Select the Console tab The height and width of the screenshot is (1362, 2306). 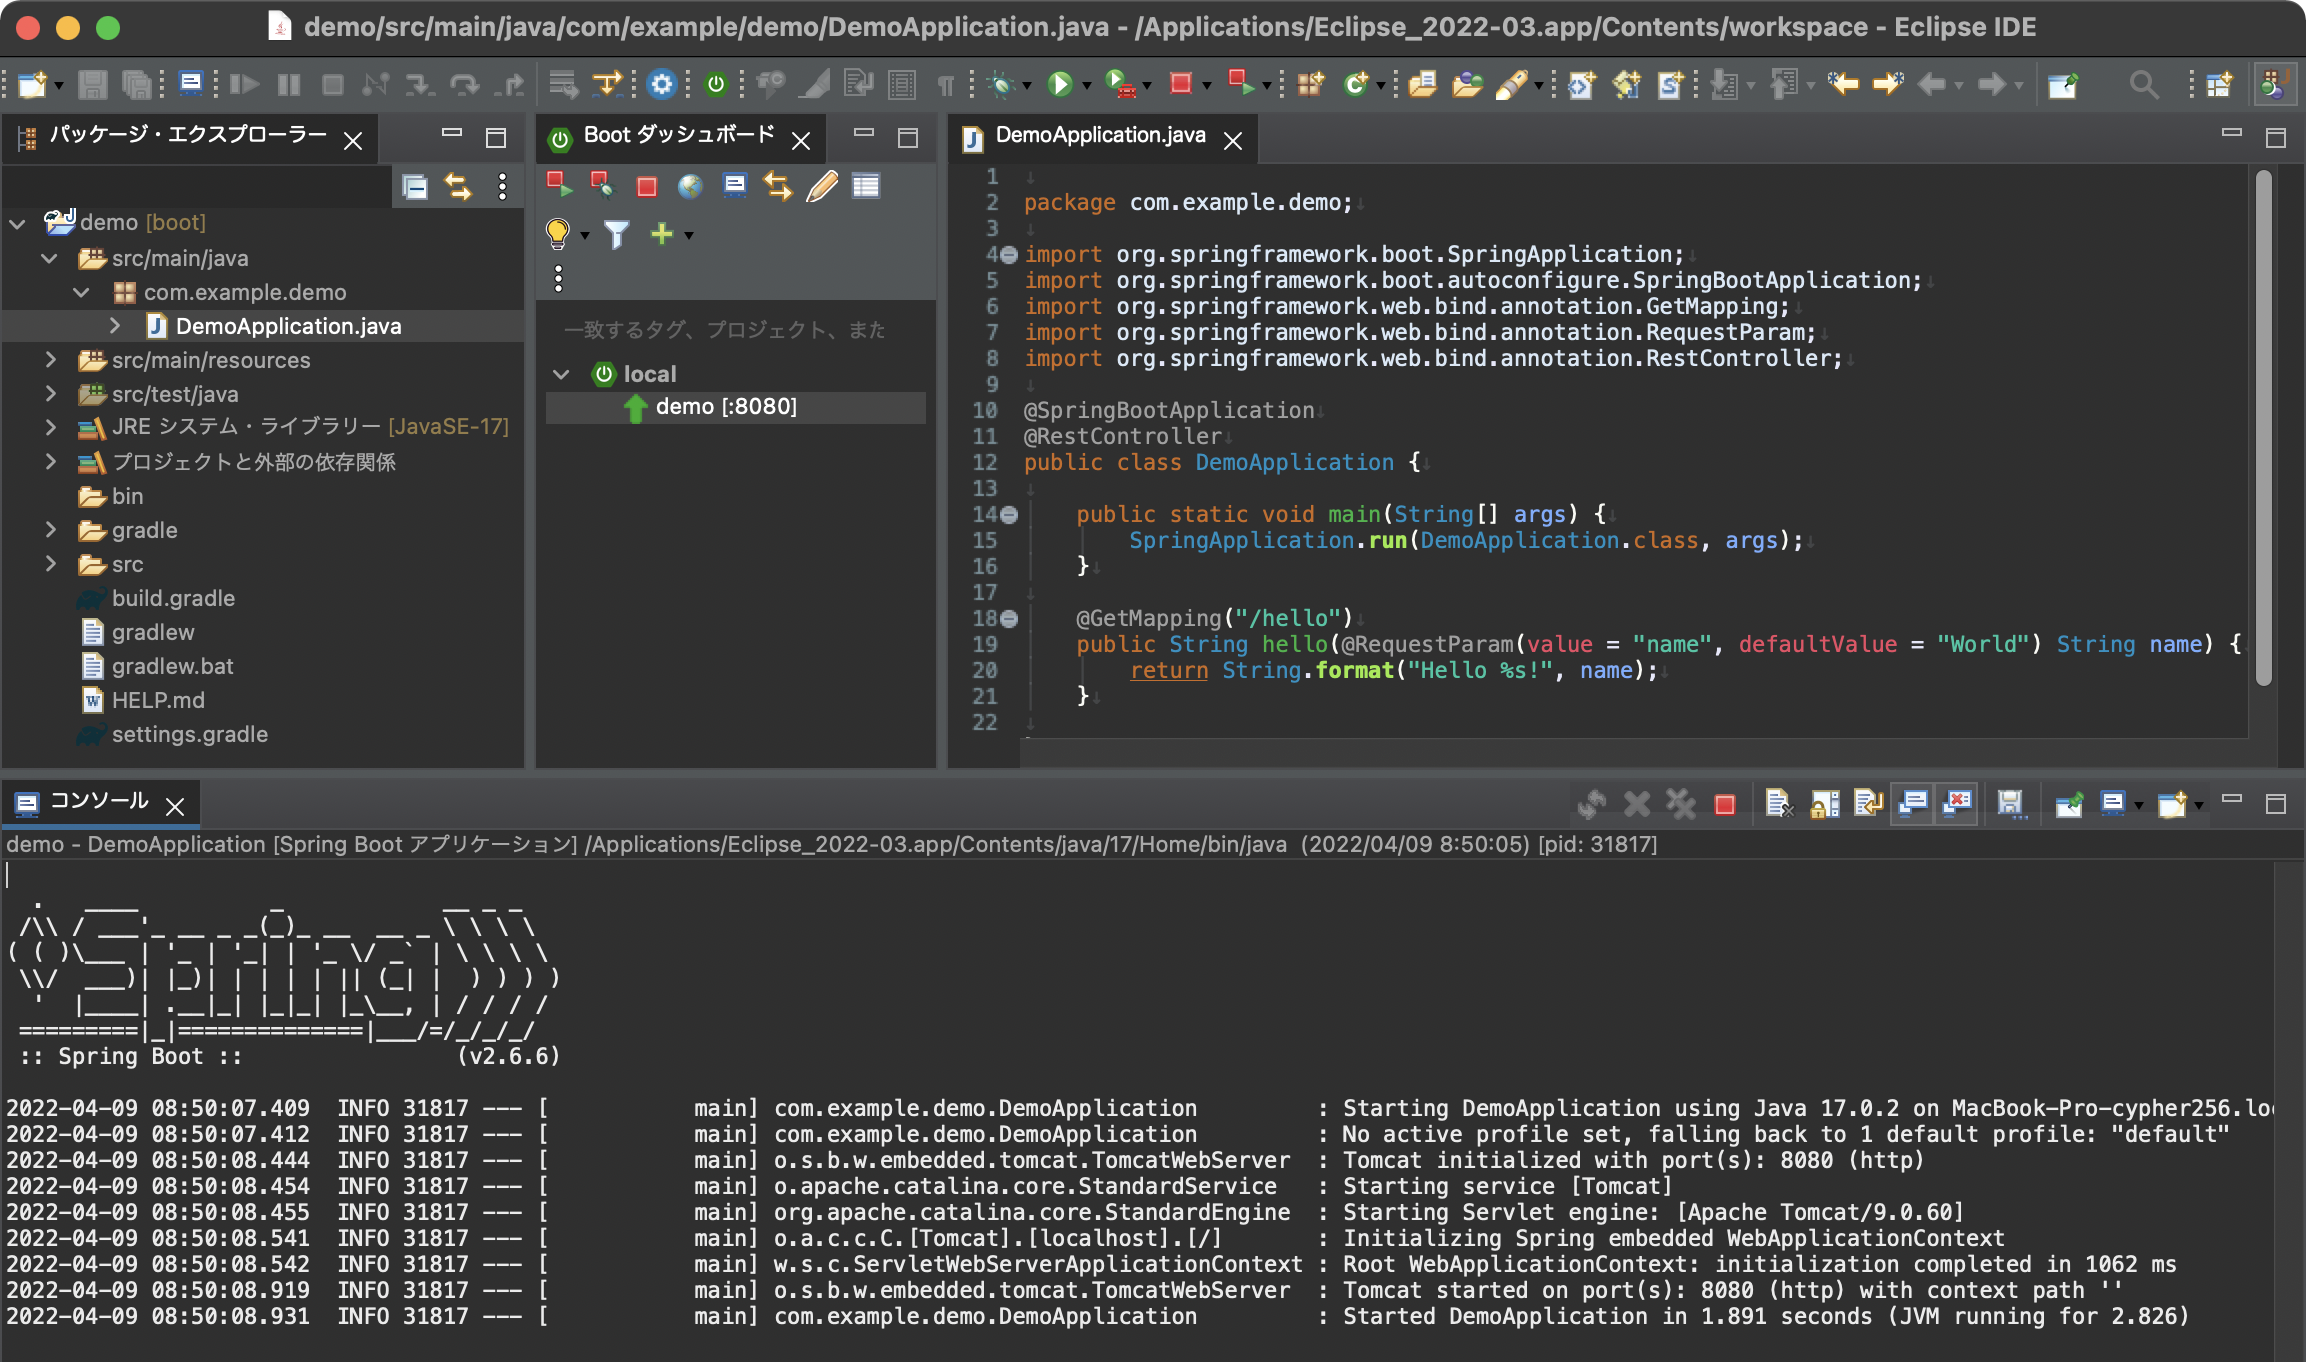pyautogui.click(x=99, y=802)
